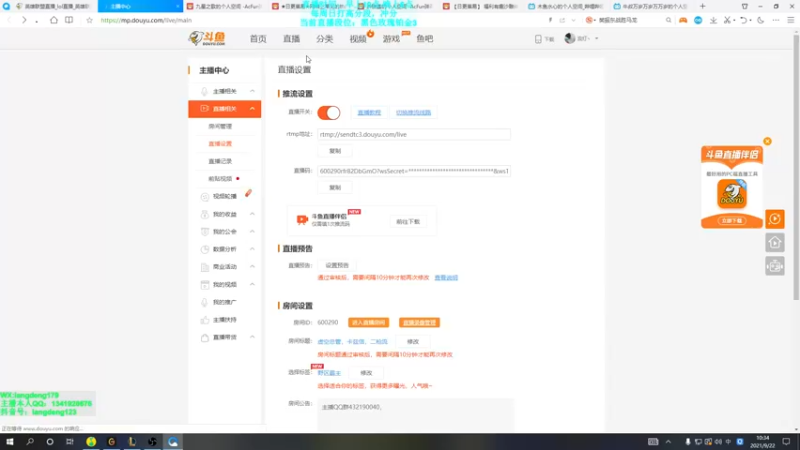This screenshot has width=800, height=450.
Task: Open new browser tab with plus
Action: [703, 6]
